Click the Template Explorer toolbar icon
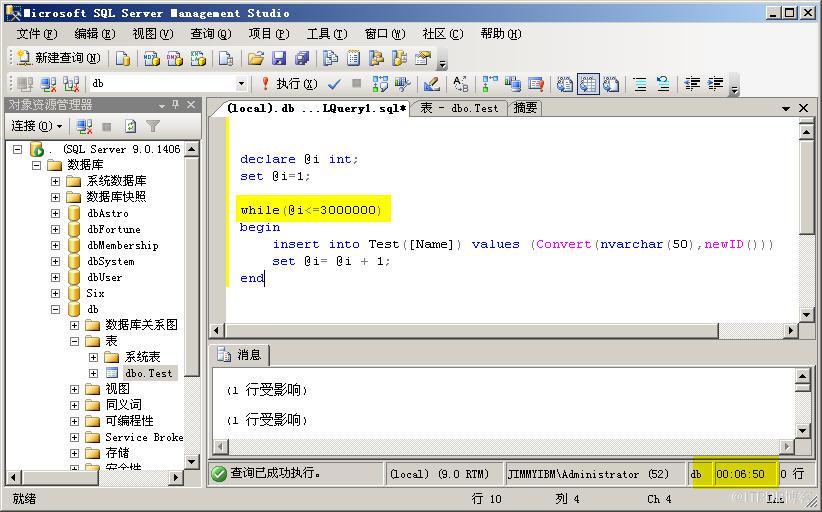Image resolution: width=822 pixels, height=512 pixels. [399, 58]
